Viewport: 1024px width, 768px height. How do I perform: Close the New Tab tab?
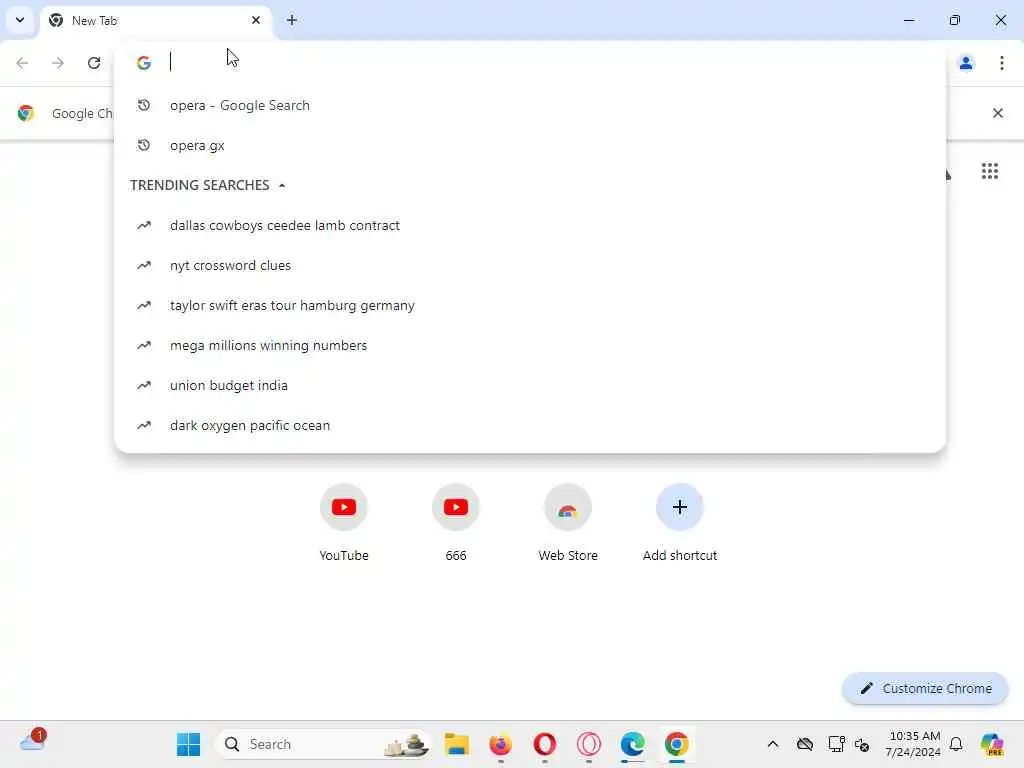(x=255, y=20)
